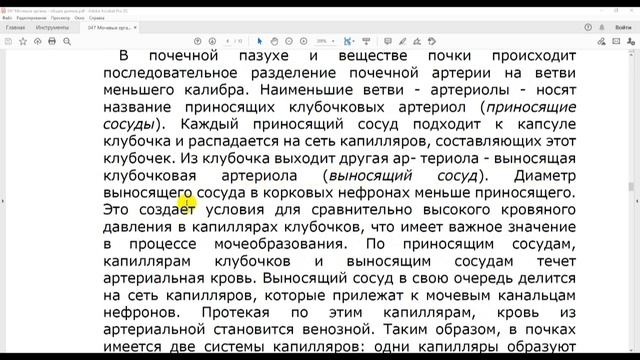Click the current page number field
The height and width of the screenshot is (360, 640).
228,41
